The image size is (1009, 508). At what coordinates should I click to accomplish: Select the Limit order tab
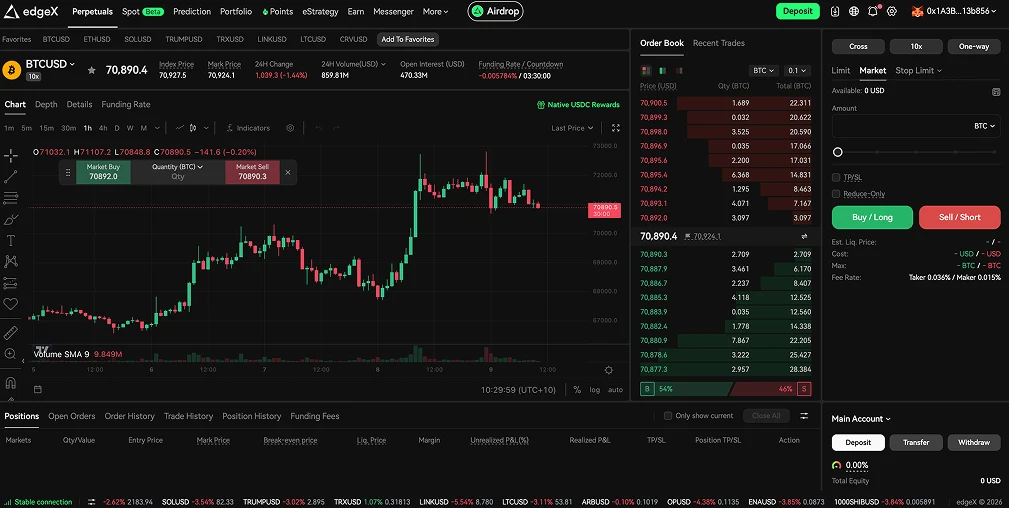tap(840, 70)
